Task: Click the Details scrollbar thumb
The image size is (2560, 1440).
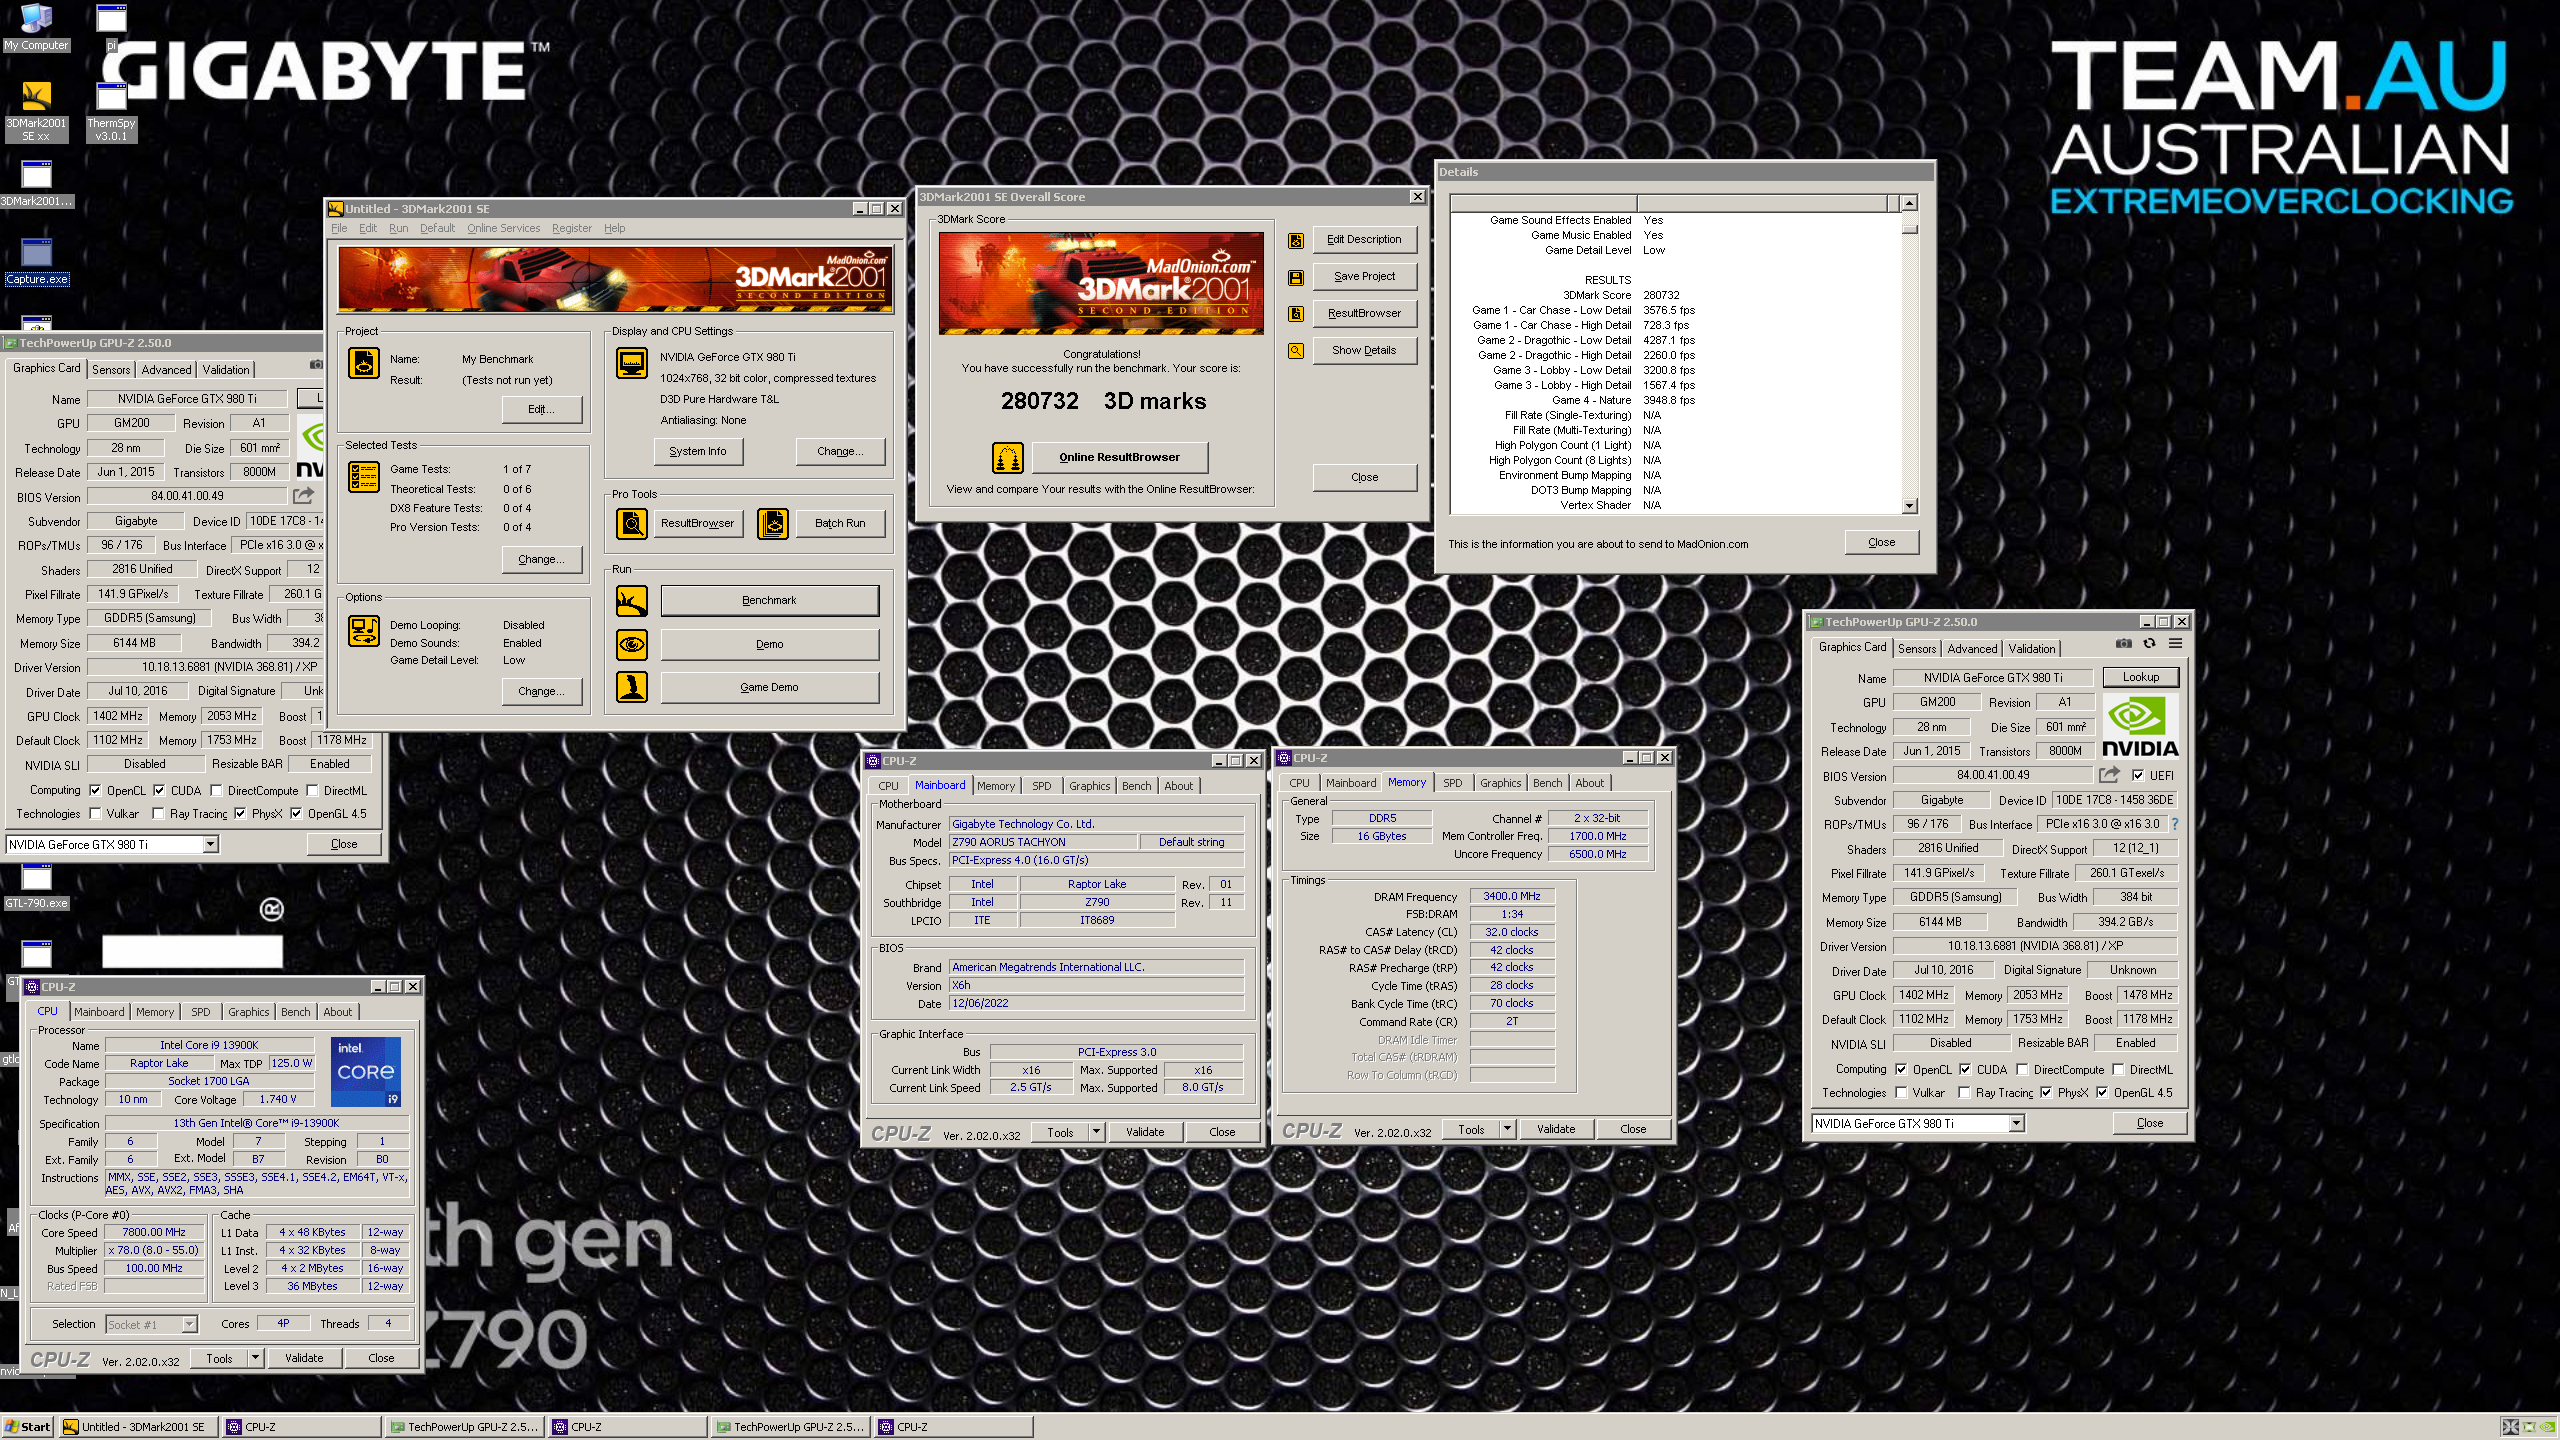Action: (x=1909, y=228)
